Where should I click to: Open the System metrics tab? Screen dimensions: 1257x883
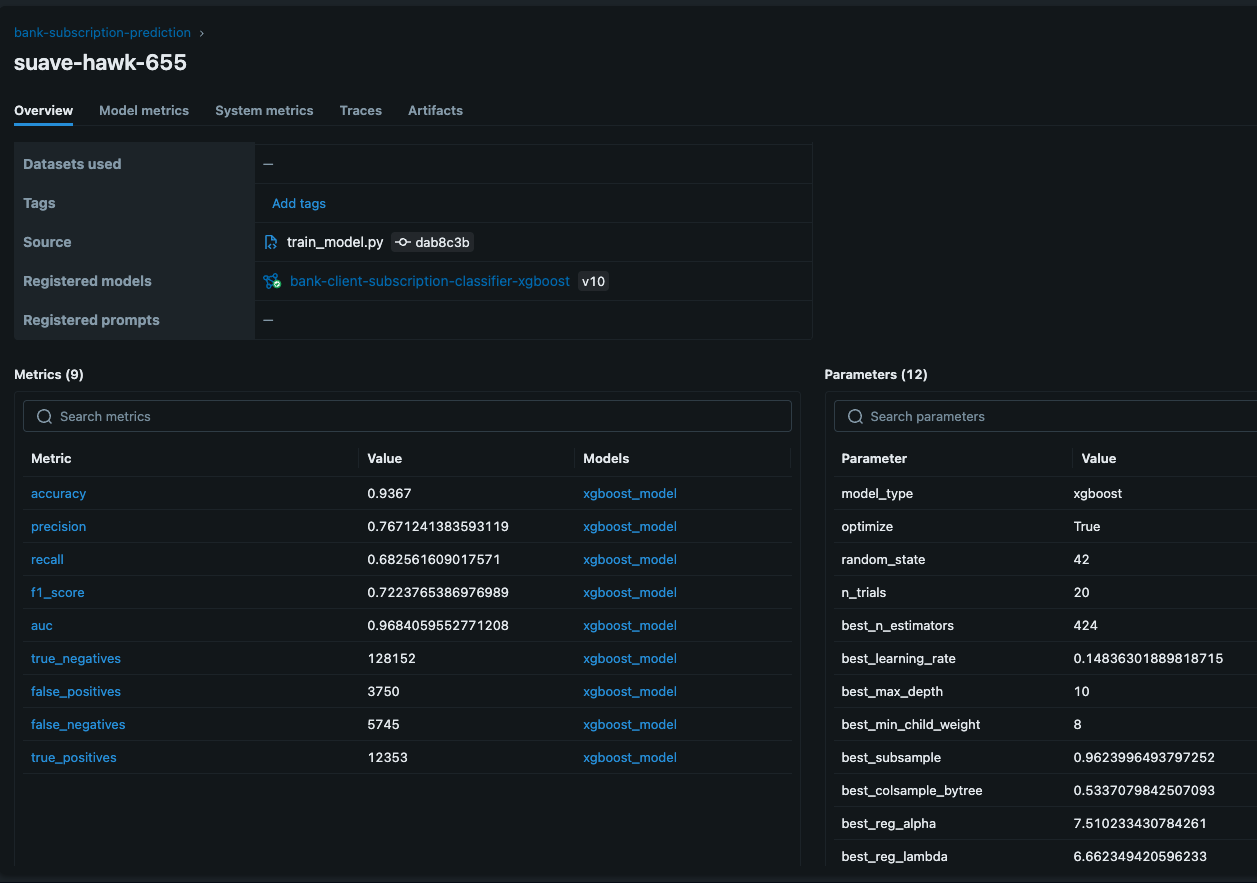264,110
